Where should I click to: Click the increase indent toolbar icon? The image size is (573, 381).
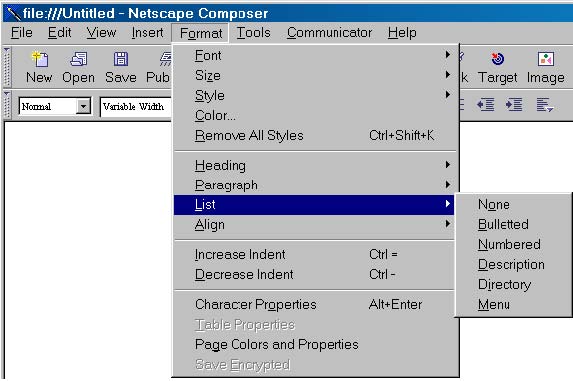point(514,105)
